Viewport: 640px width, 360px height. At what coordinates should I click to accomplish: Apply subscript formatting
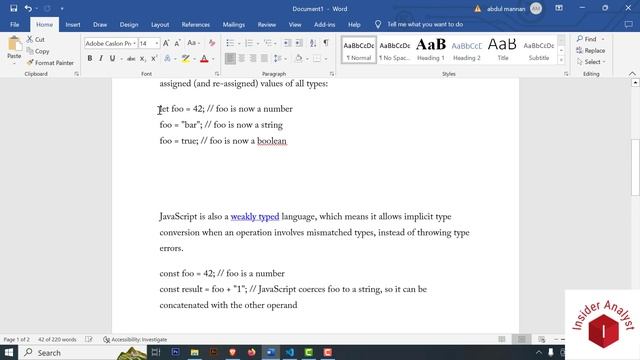pos(142,59)
